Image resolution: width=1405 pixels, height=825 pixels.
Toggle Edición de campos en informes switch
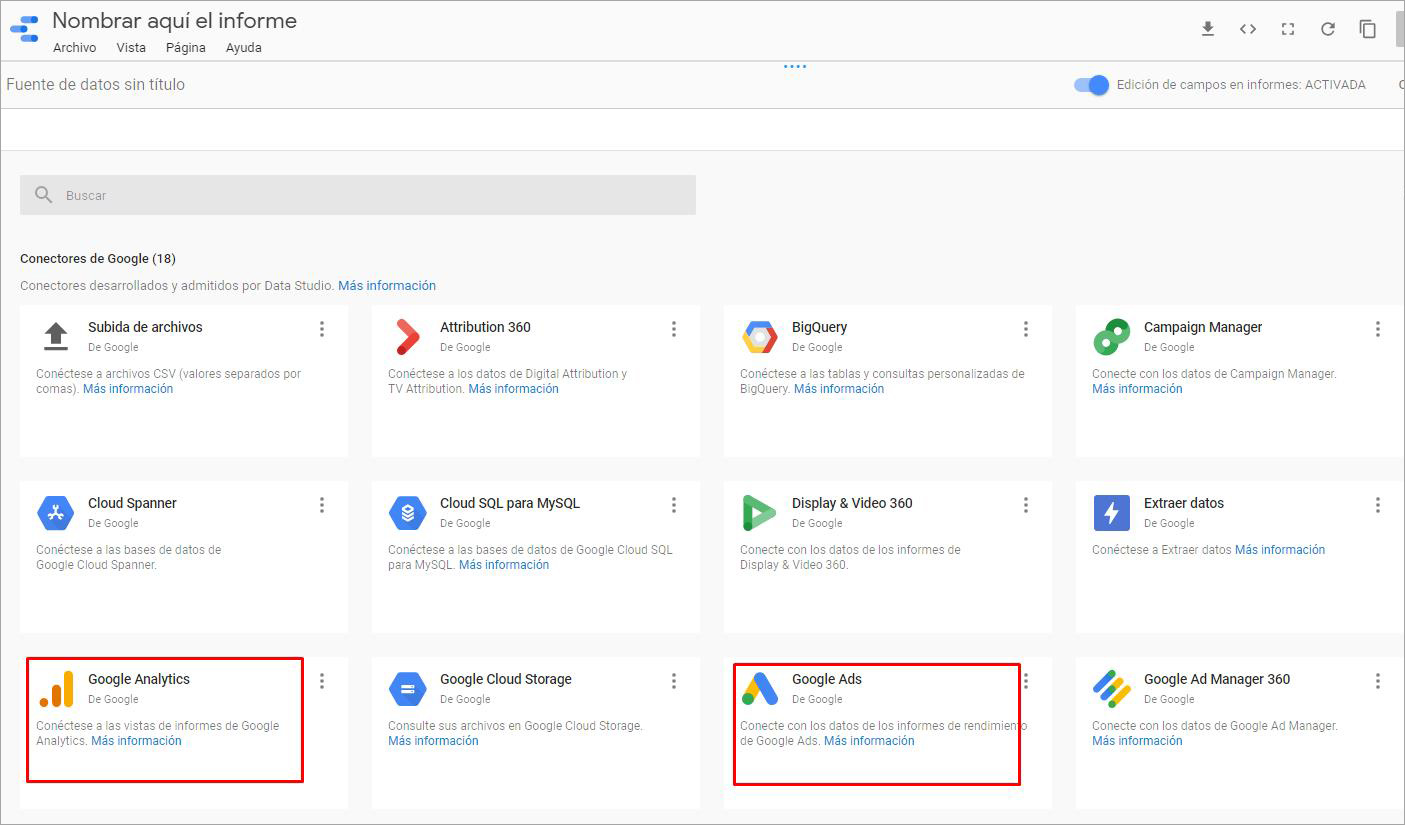pos(1091,85)
